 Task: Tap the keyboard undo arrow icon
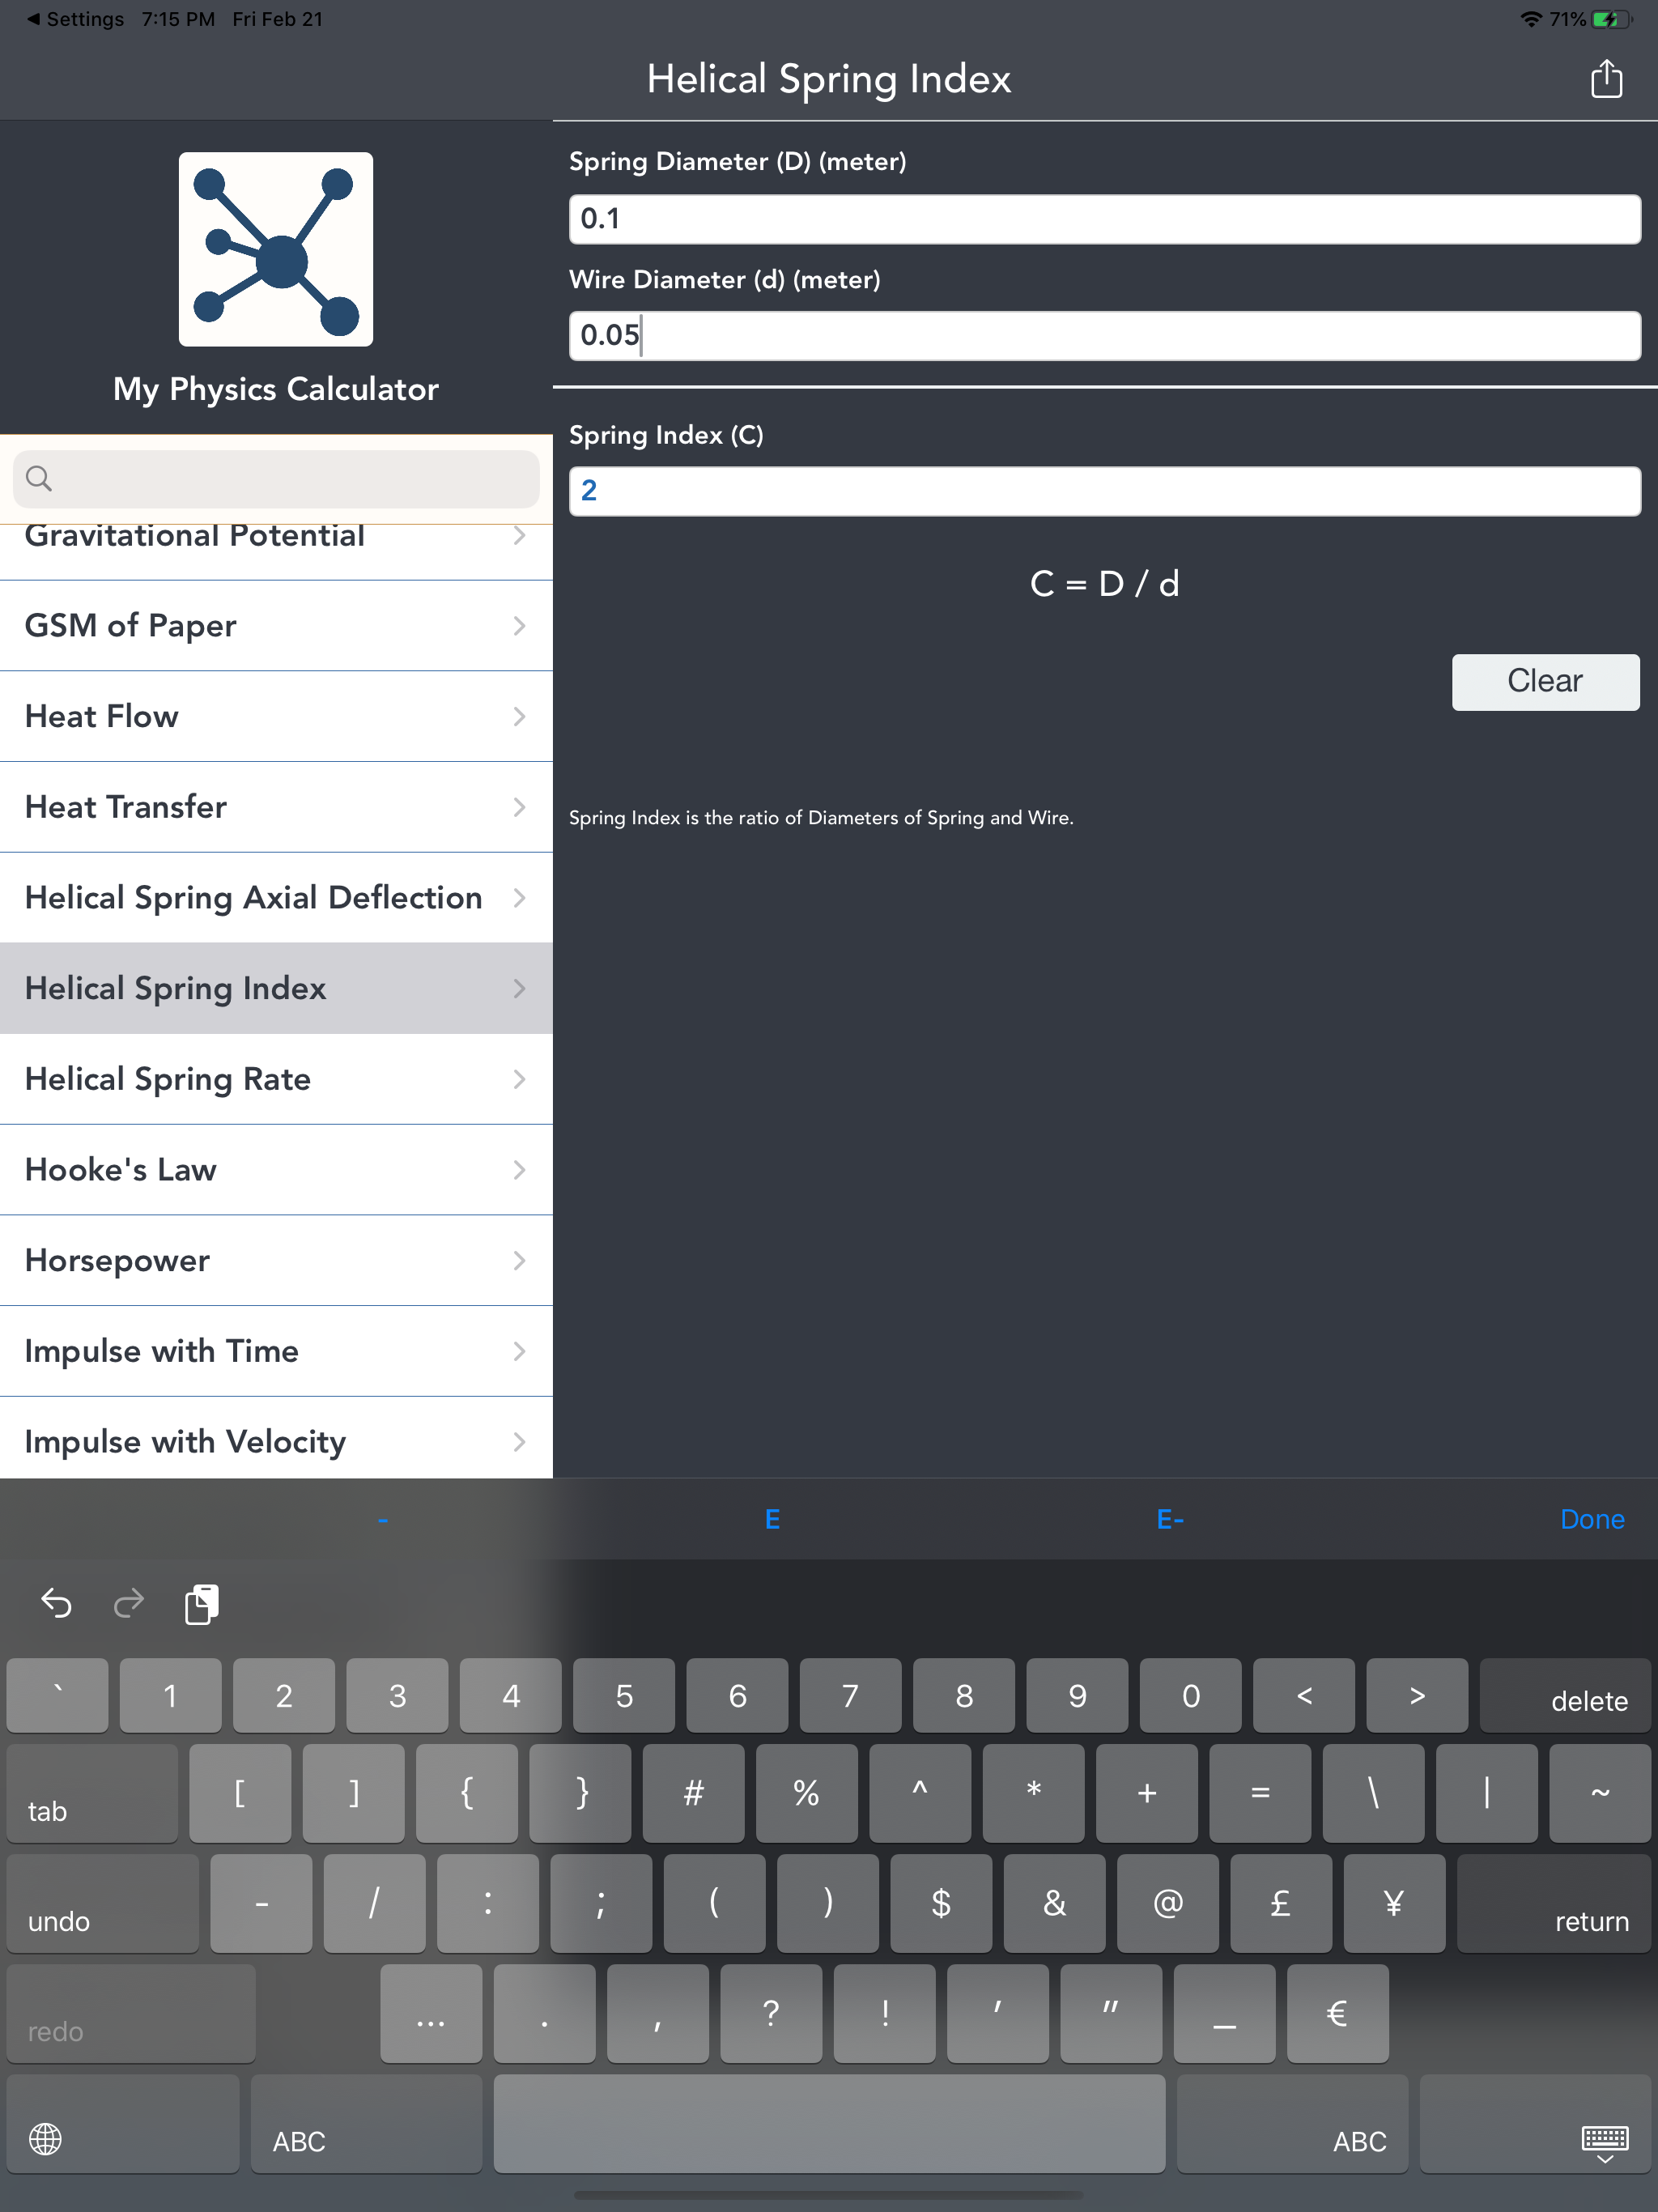[x=56, y=1604]
